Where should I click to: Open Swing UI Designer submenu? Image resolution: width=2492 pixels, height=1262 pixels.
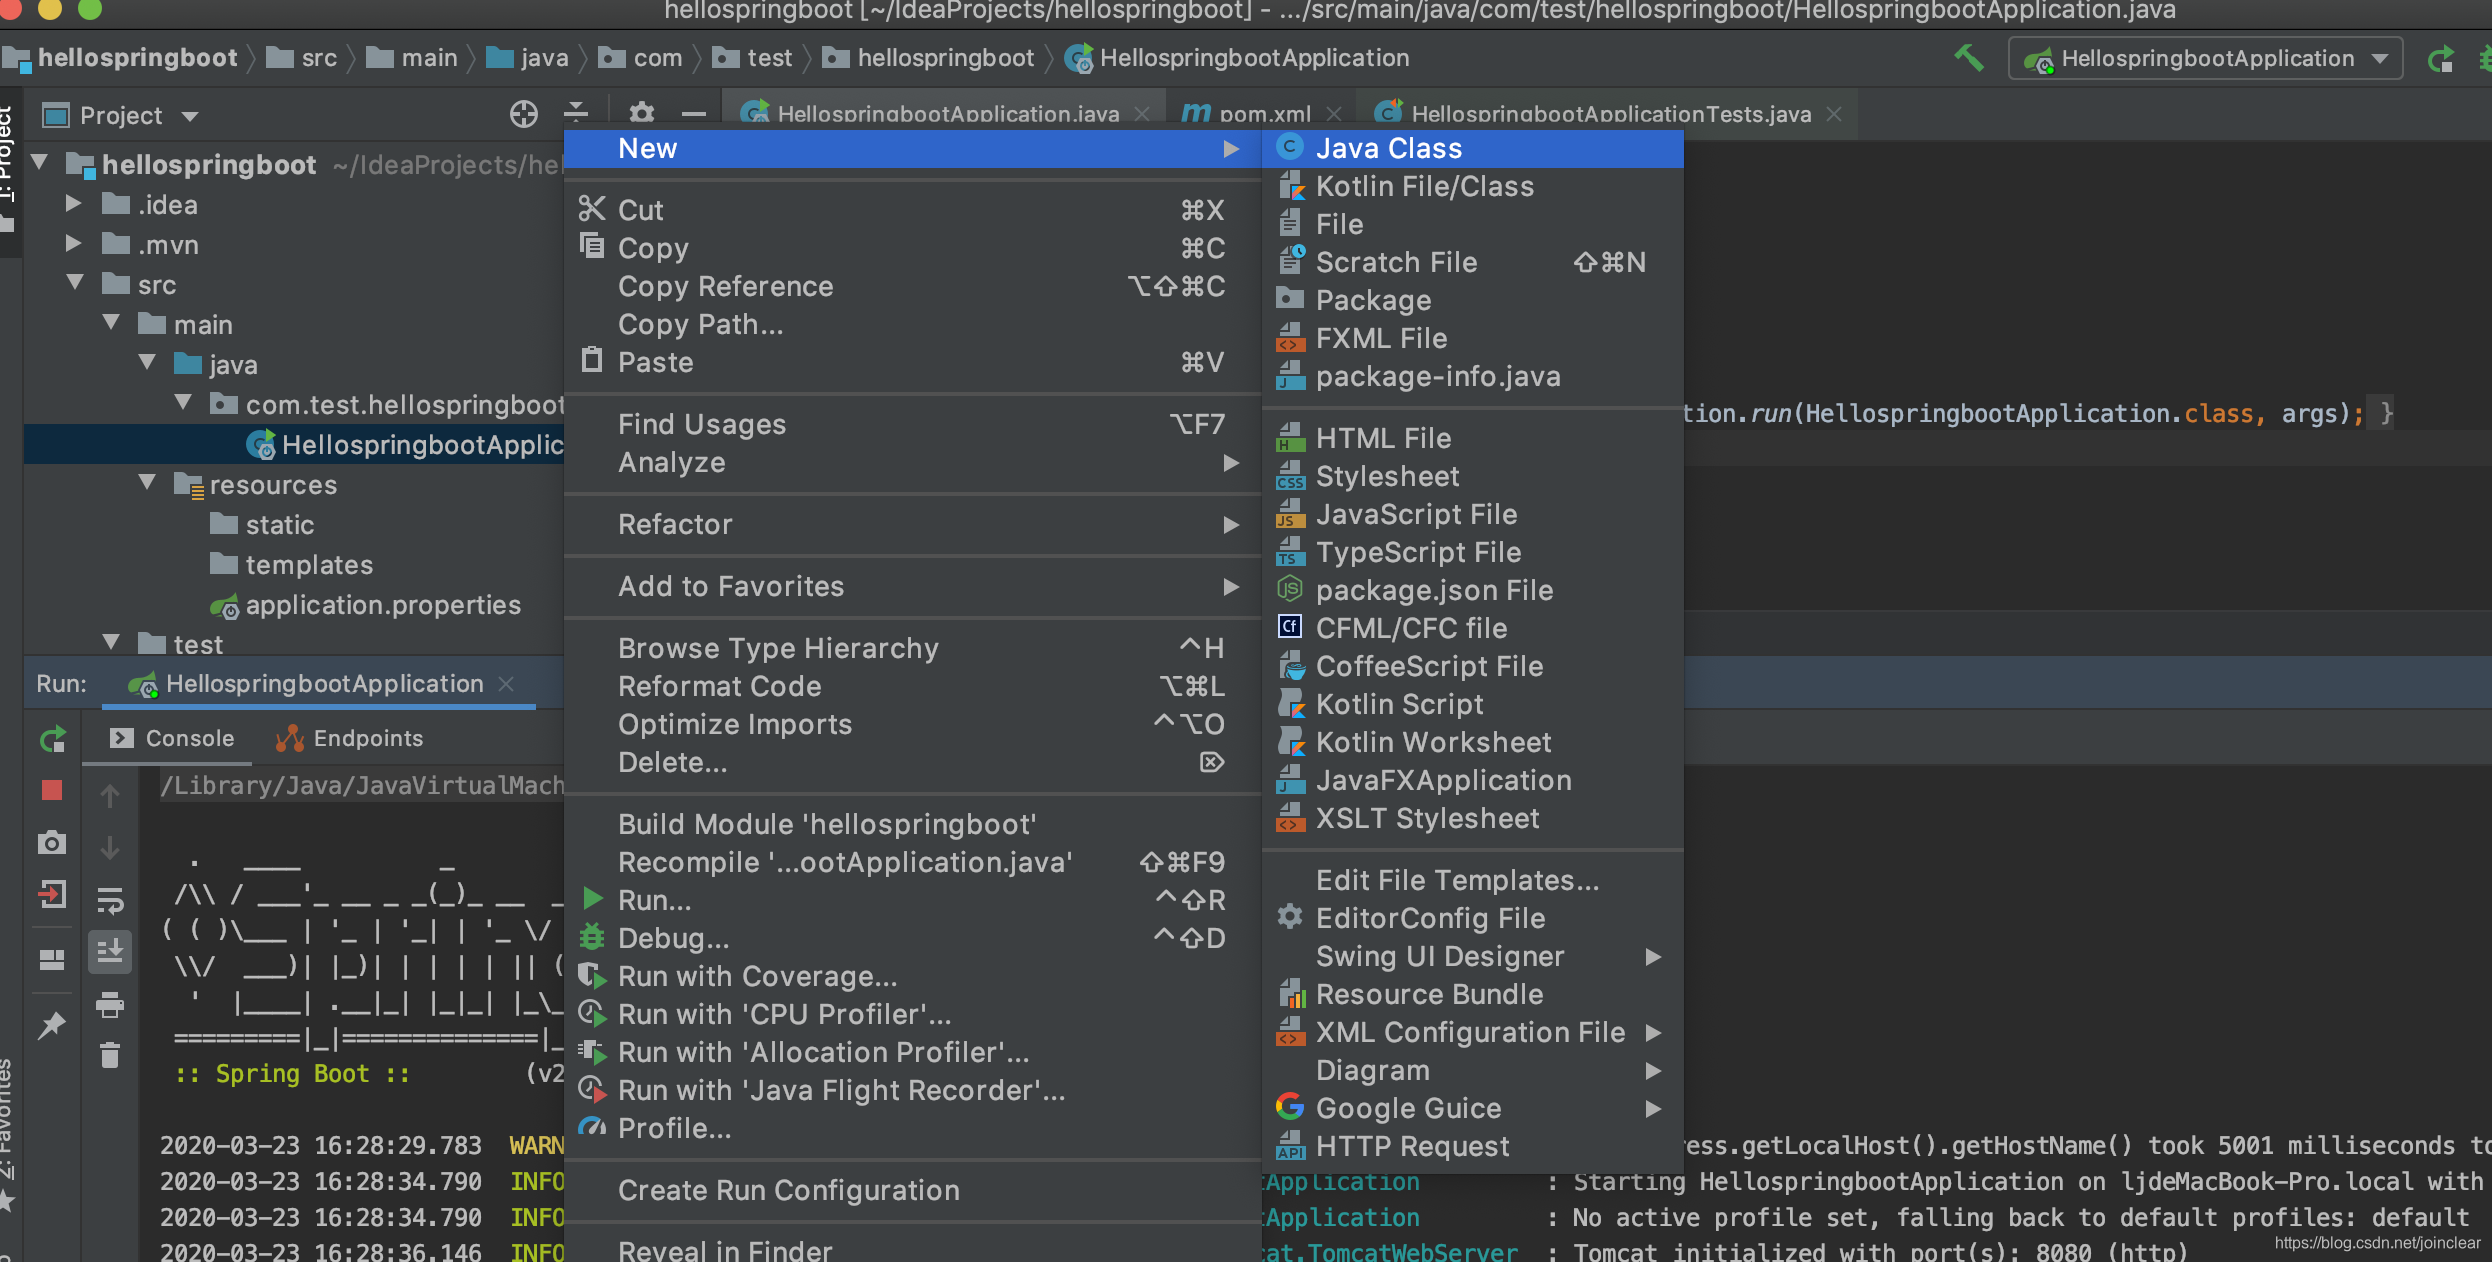coord(1473,956)
